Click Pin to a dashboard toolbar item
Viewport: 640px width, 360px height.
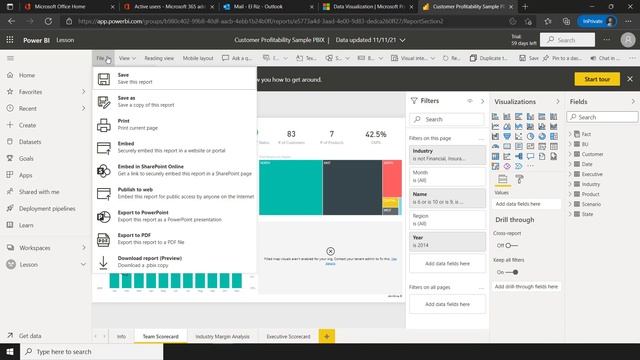tap(562, 58)
